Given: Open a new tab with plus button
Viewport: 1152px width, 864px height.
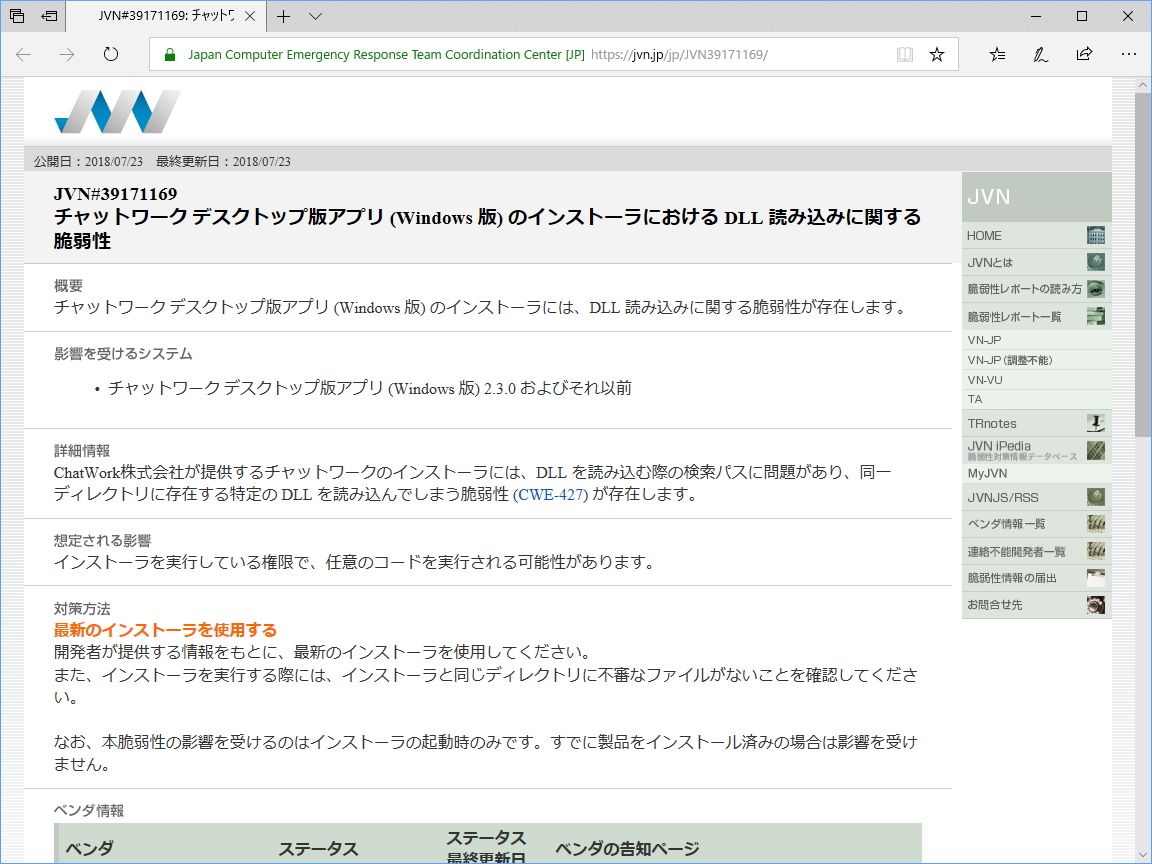Looking at the screenshot, I should [x=284, y=16].
